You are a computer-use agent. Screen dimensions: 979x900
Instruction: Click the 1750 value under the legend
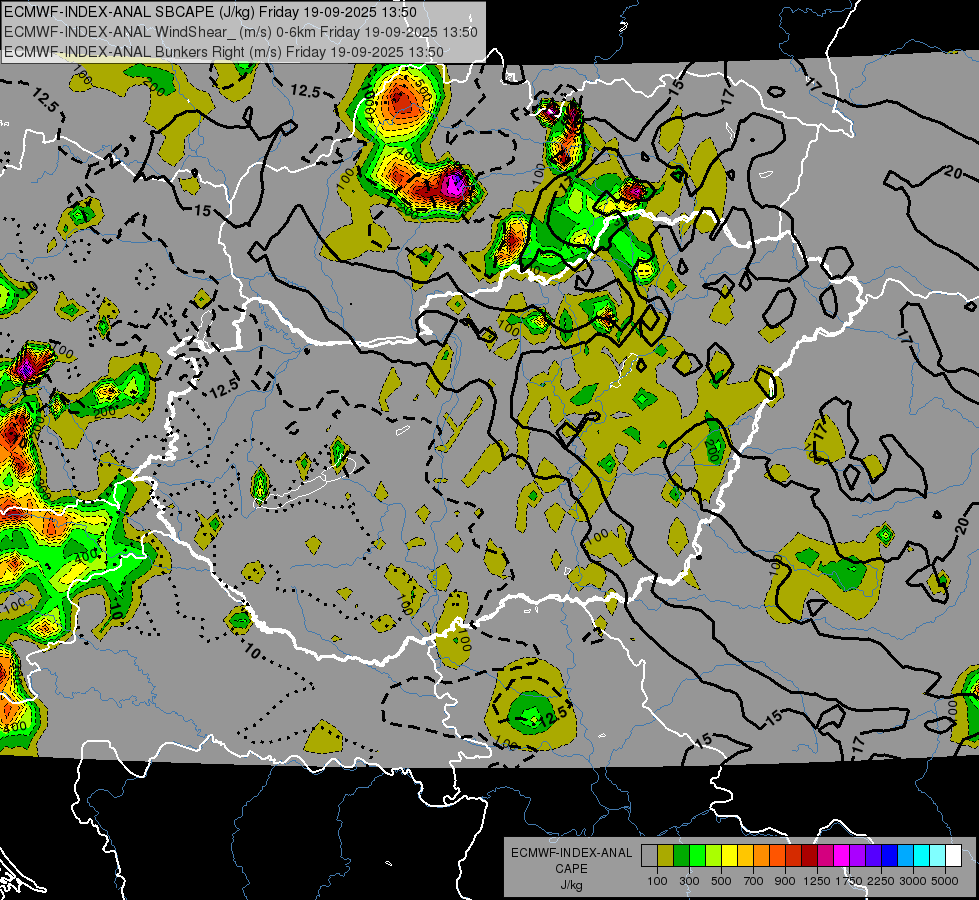point(849,881)
